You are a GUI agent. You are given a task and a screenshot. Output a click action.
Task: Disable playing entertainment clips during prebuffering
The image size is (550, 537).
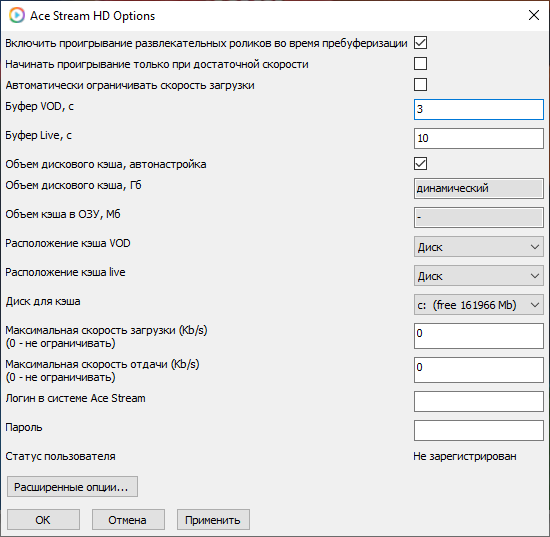click(420, 43)
